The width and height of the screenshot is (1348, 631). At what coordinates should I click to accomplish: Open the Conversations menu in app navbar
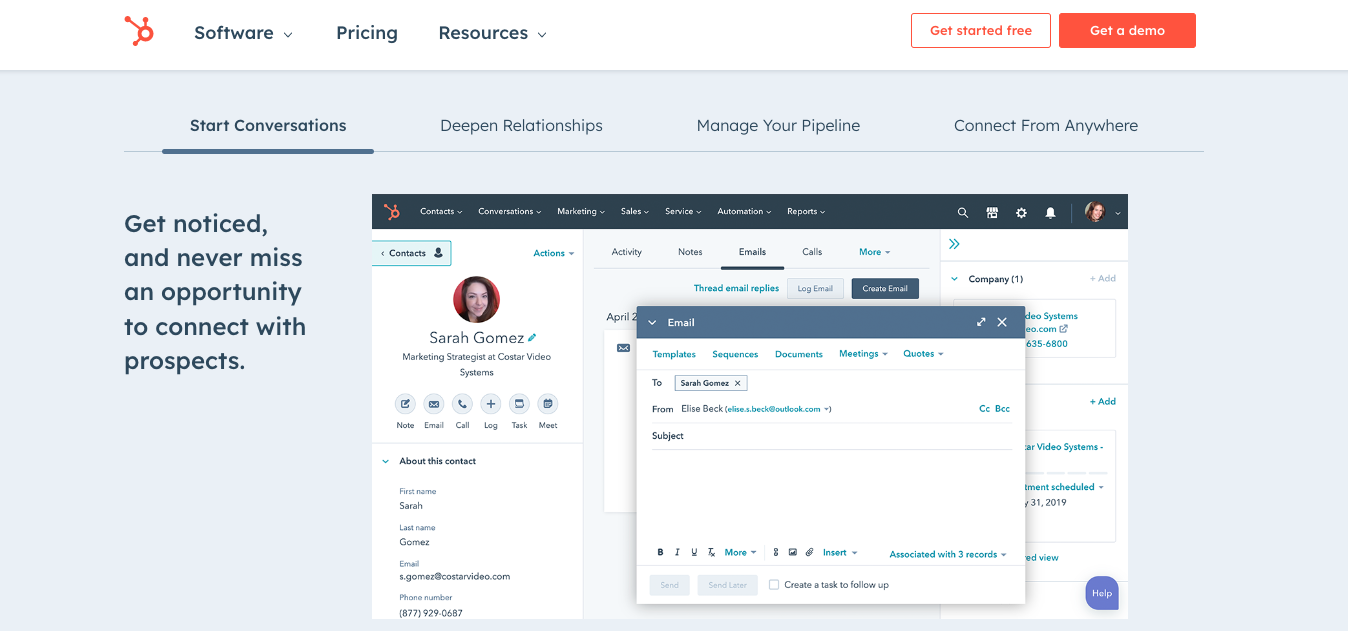(510, 212)
